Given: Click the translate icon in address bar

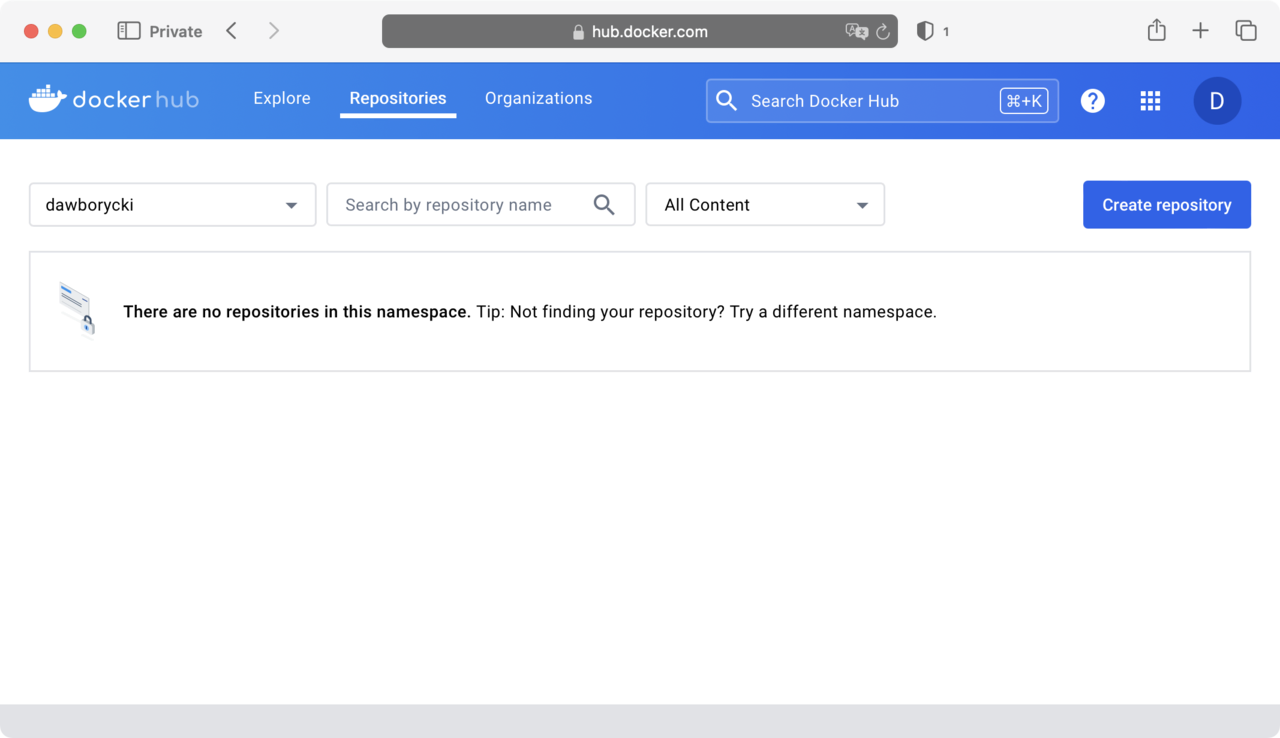Looking at the screenshot, I should 856,32.
